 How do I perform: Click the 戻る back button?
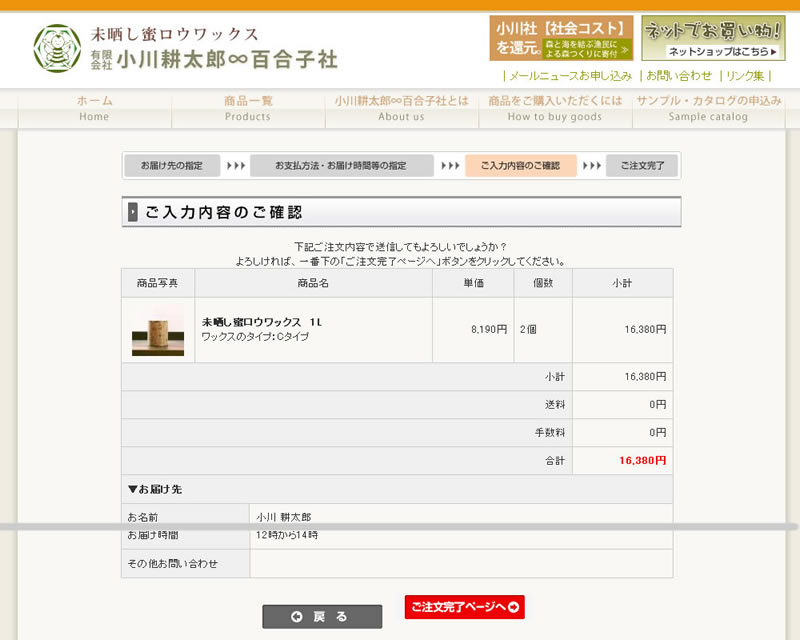[322, 616]
